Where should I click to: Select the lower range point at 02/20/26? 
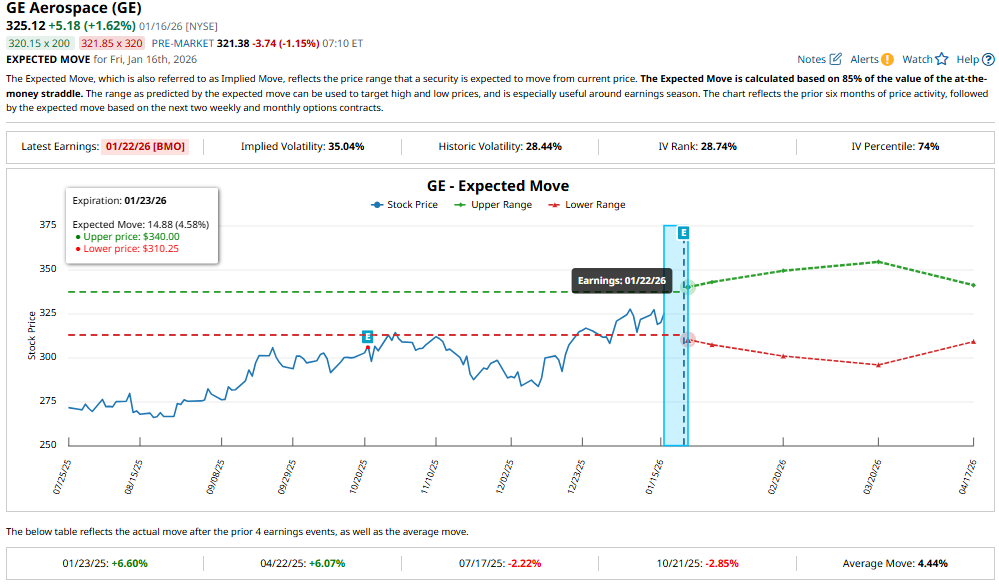pyautogui.click(x=783, y=356)
